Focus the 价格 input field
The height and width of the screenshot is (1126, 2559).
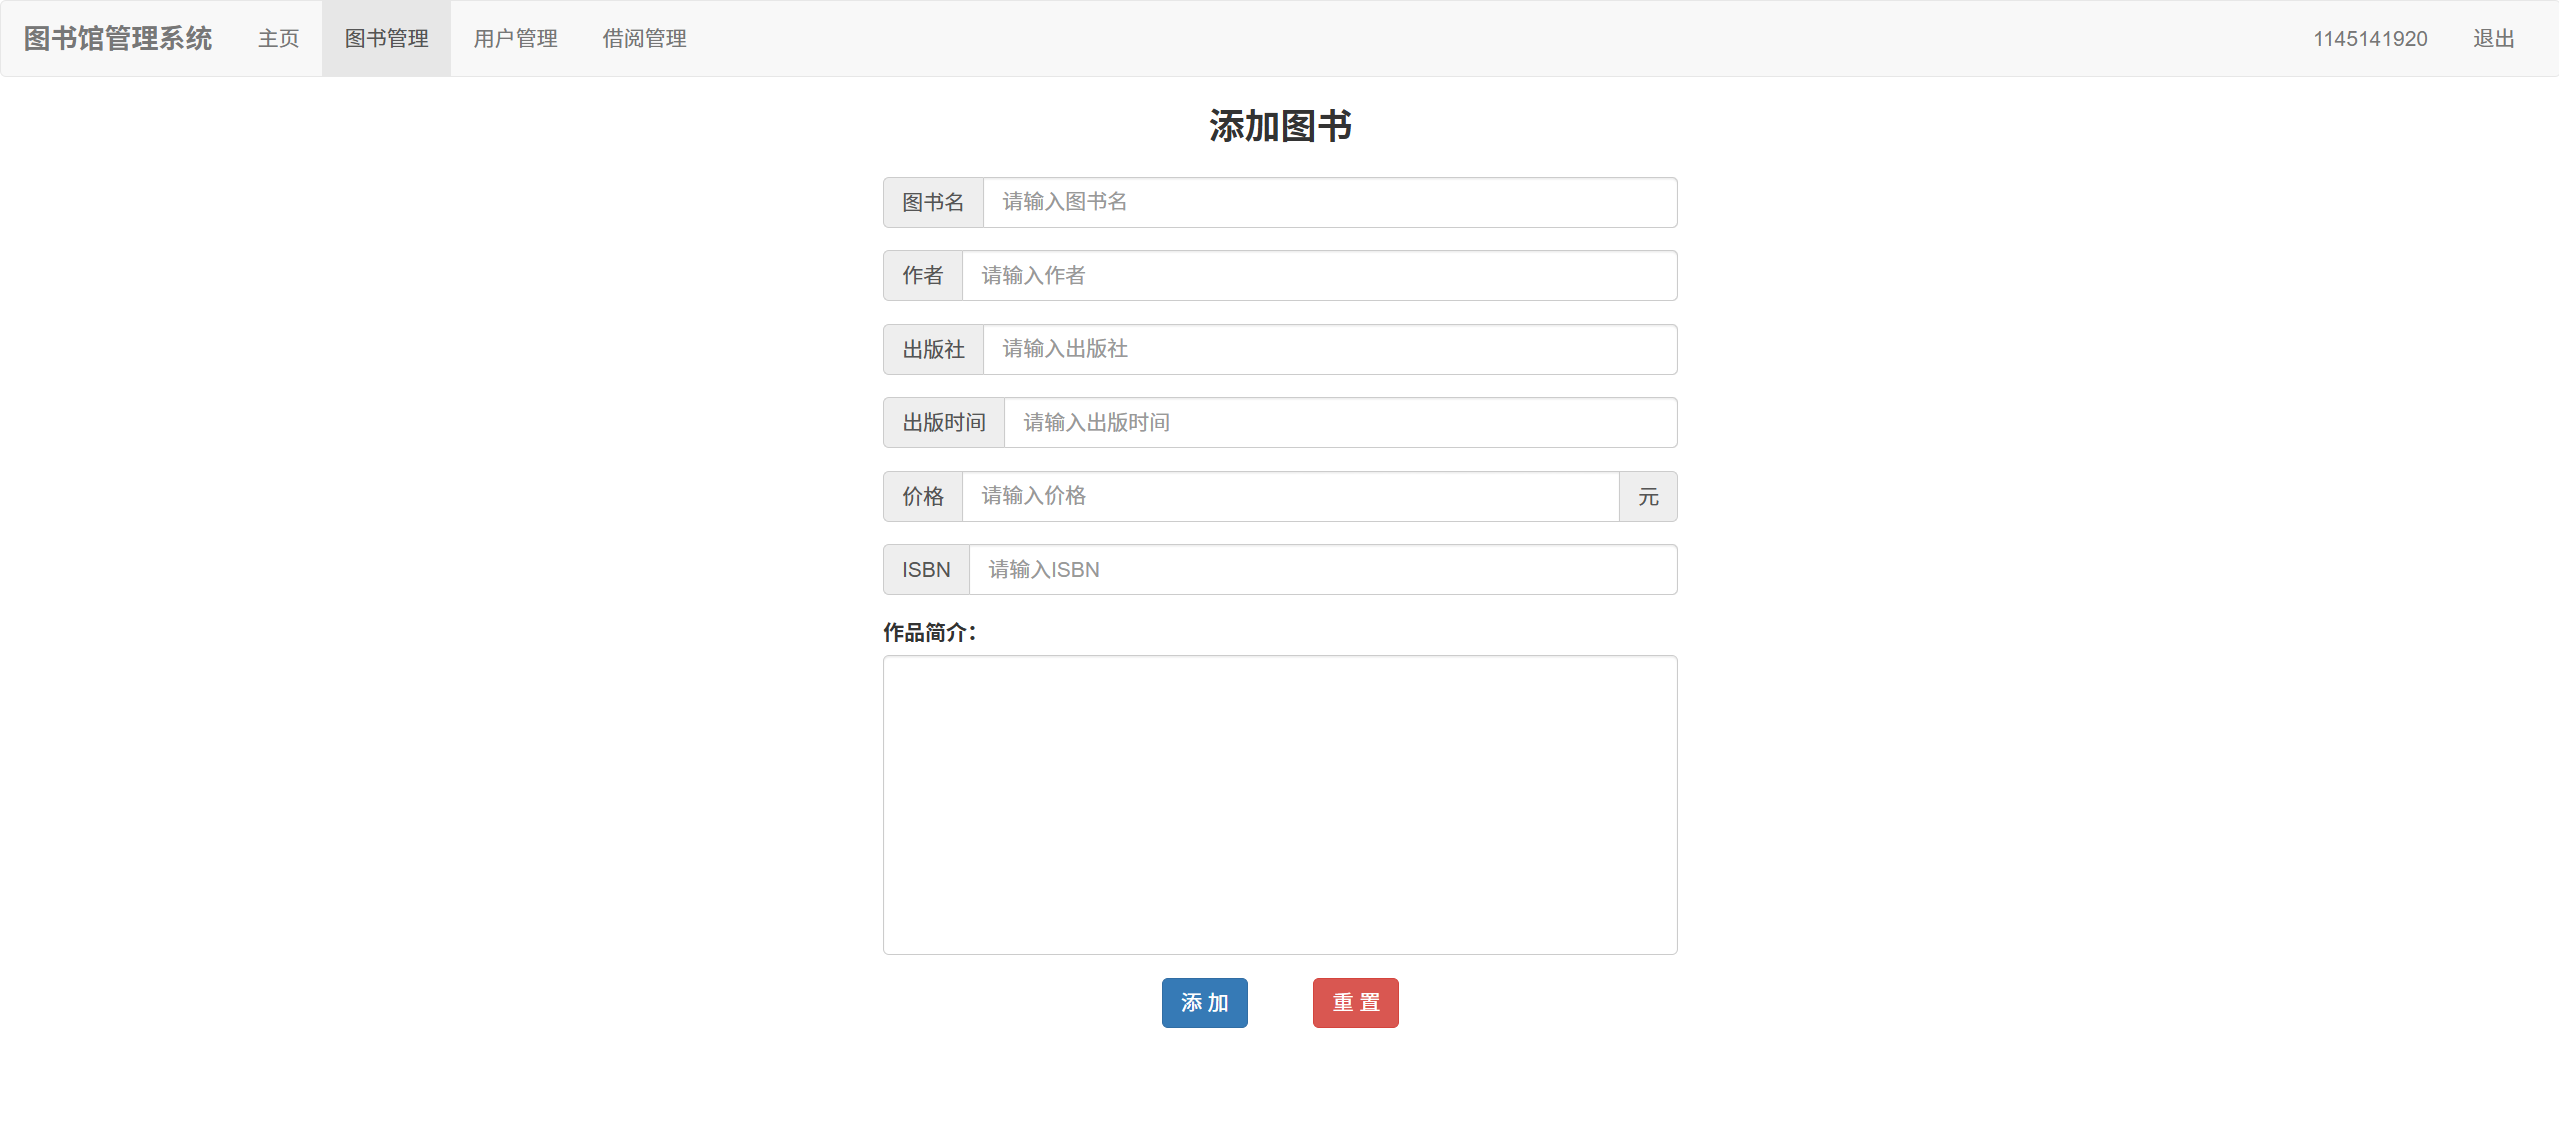1290,496
